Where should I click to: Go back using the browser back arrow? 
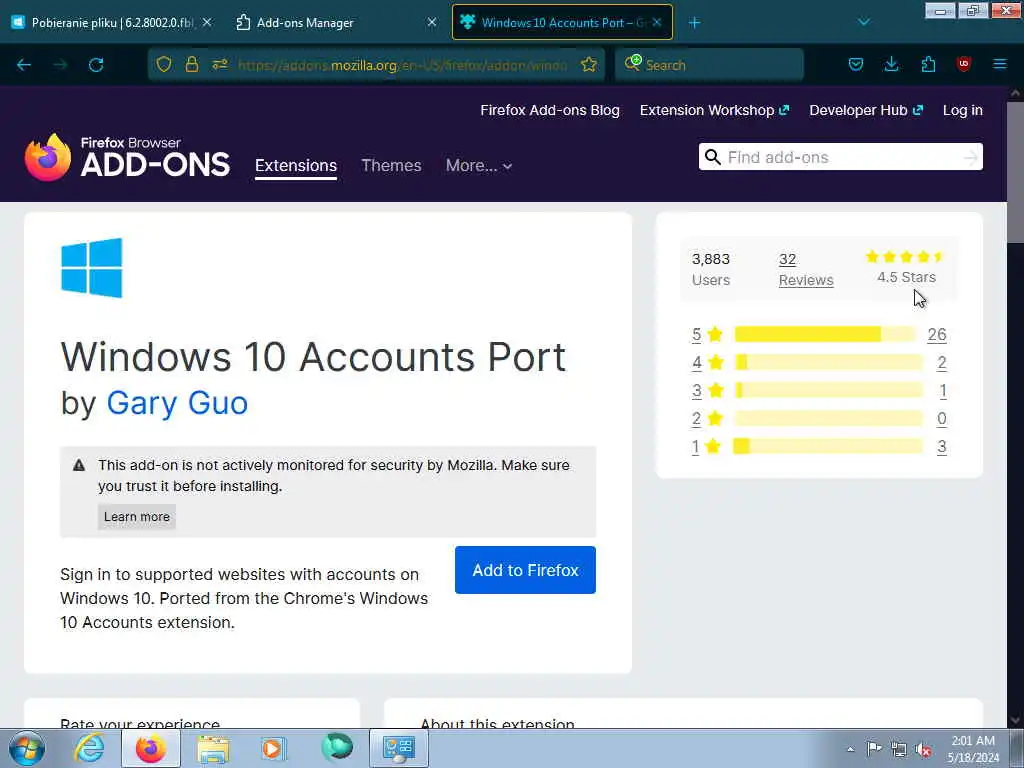(x=24, y=65)
